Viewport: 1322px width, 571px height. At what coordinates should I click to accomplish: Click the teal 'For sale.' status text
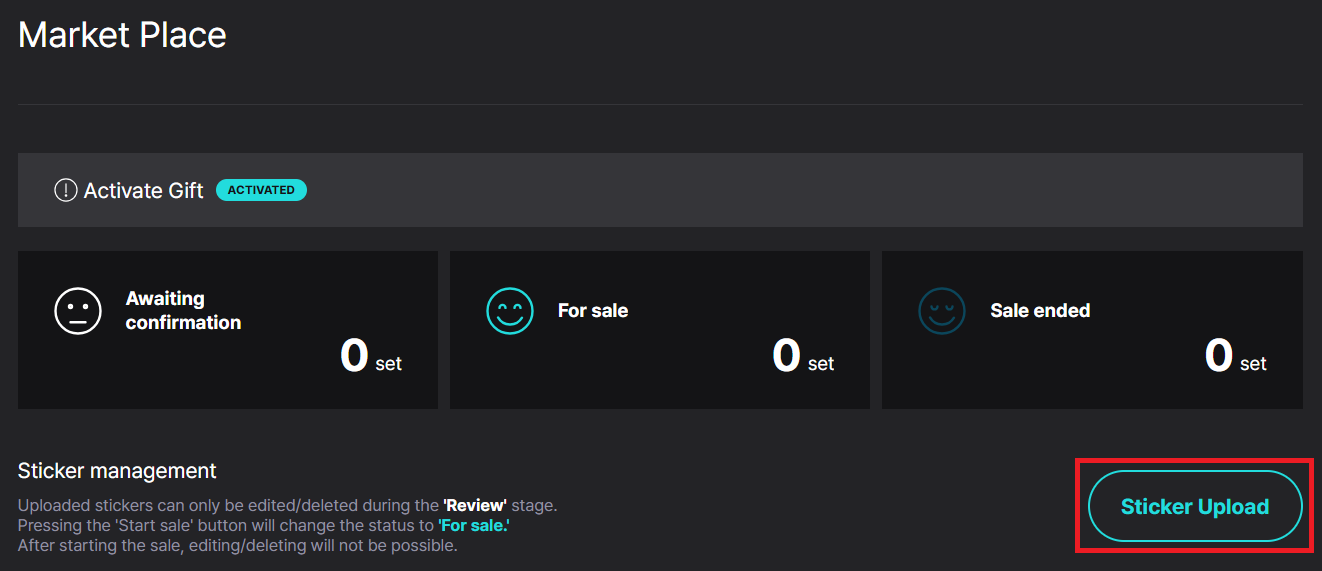pyautogui.click(x=474, y=526)
